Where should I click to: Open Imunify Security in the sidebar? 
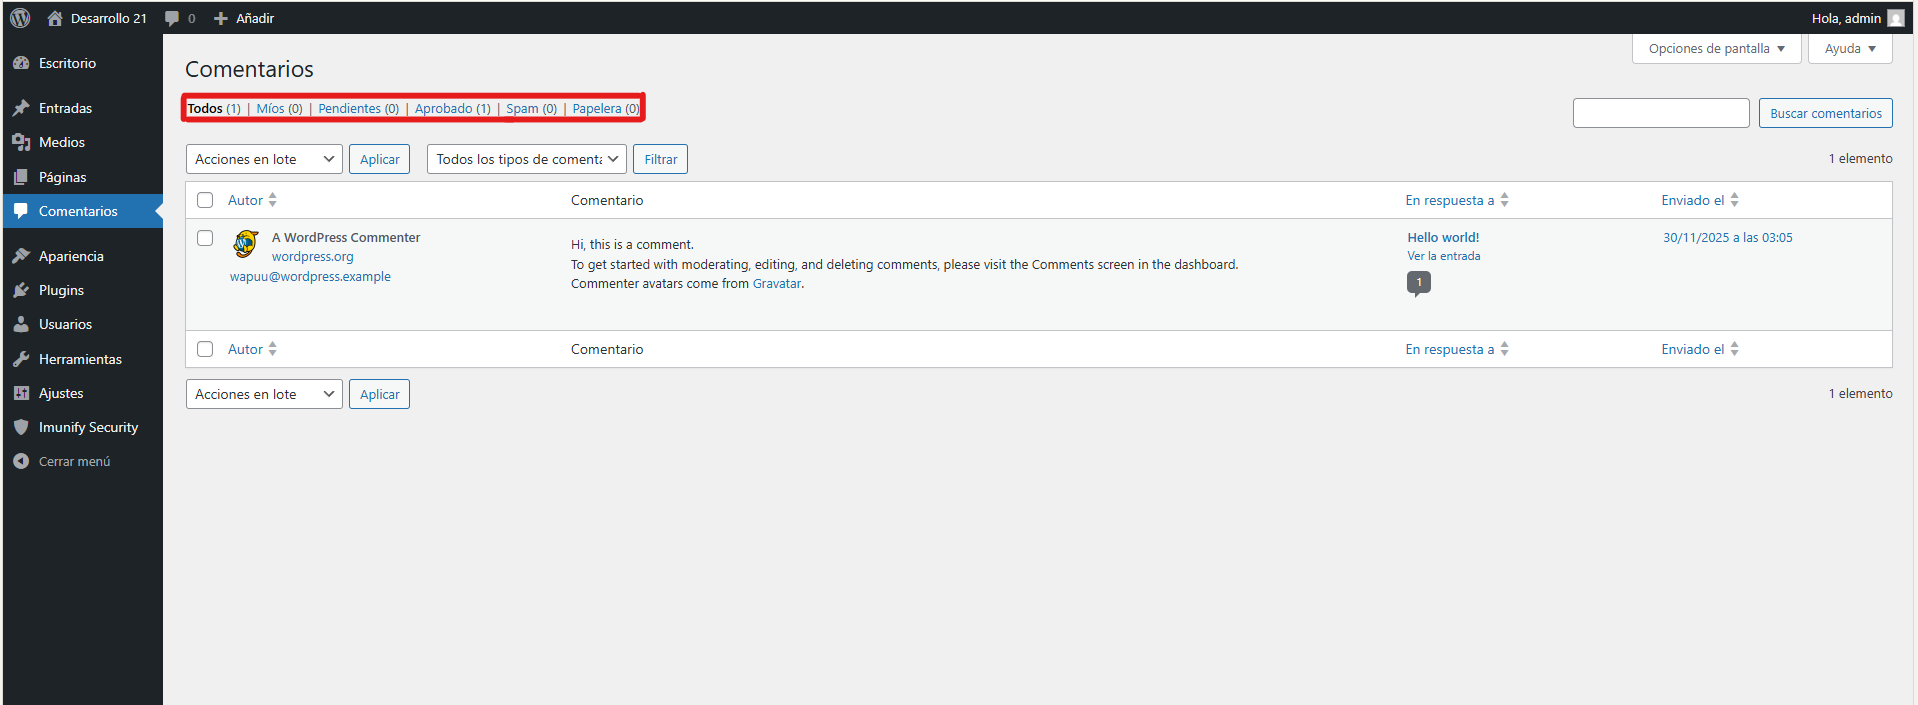tap(88, 427)
